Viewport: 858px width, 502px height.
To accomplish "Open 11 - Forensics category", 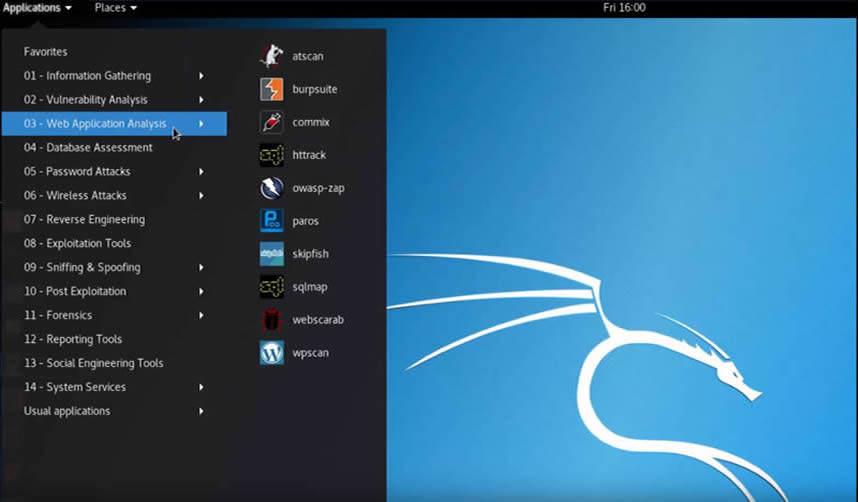I will [x=114, y=315].
